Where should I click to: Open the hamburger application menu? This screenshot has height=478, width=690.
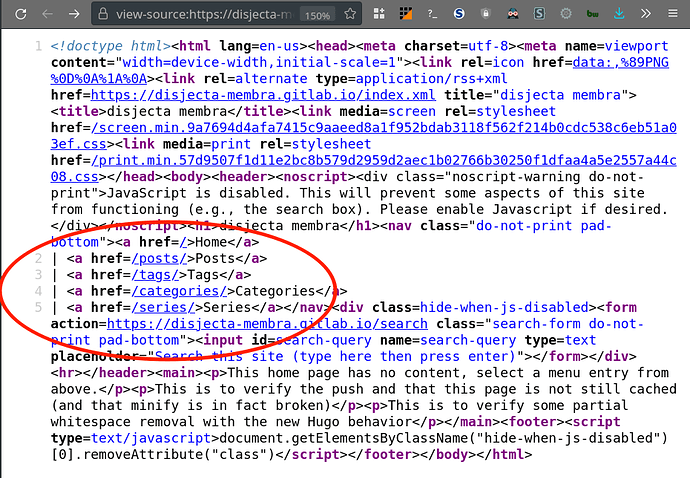672,14
